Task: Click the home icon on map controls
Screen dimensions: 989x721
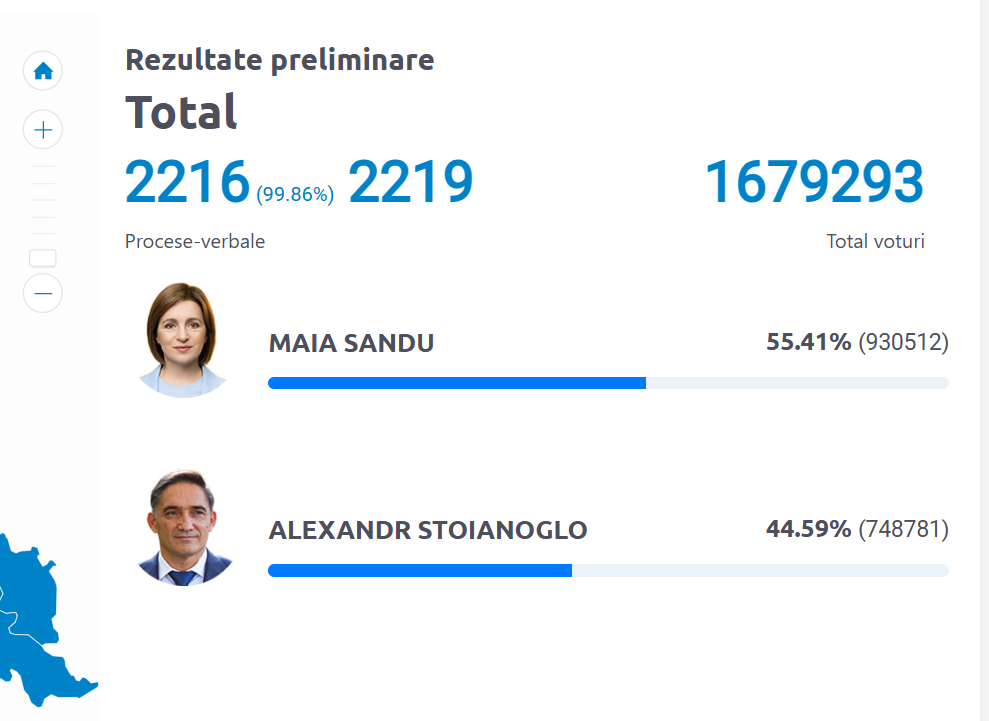Action: point(43,72)
